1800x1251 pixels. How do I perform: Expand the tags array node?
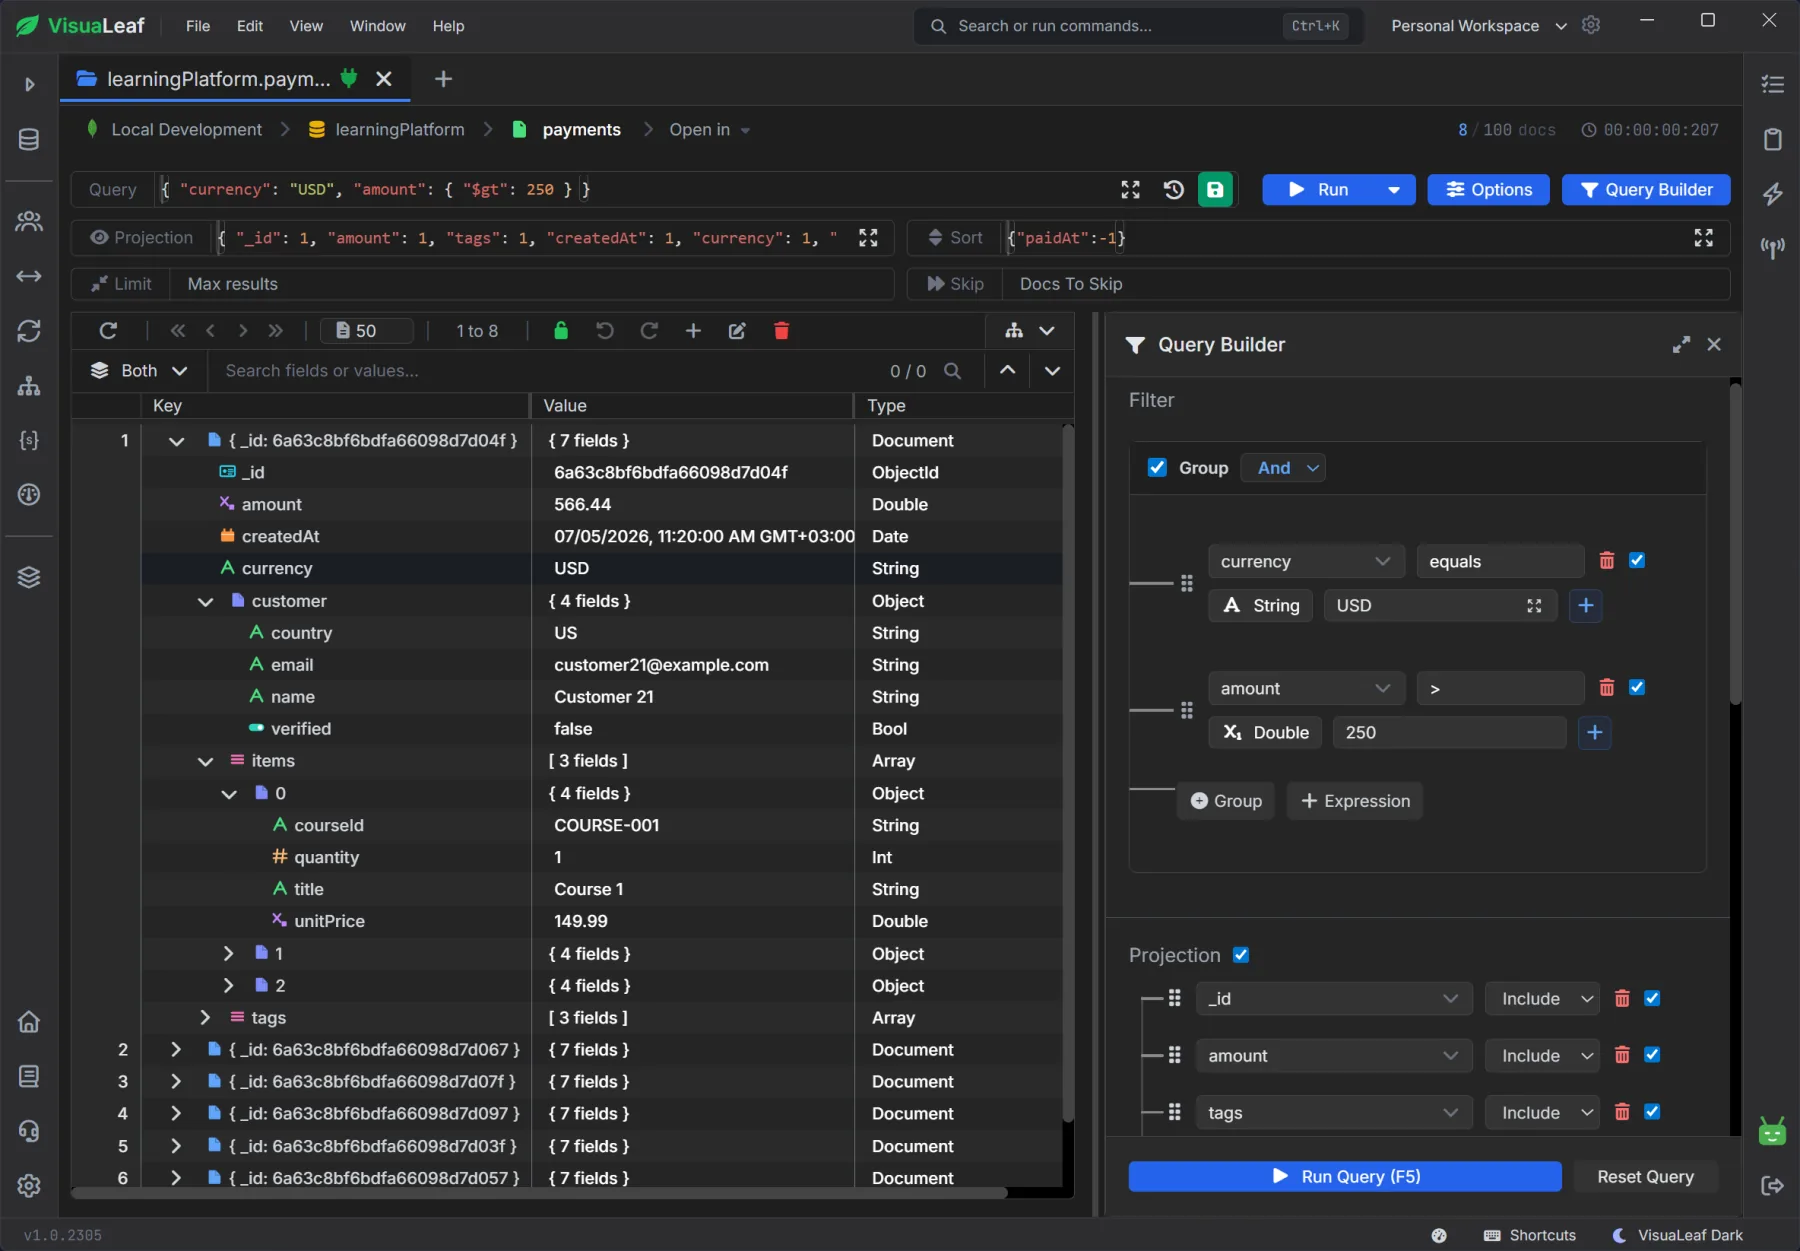tap(205, 1017)
